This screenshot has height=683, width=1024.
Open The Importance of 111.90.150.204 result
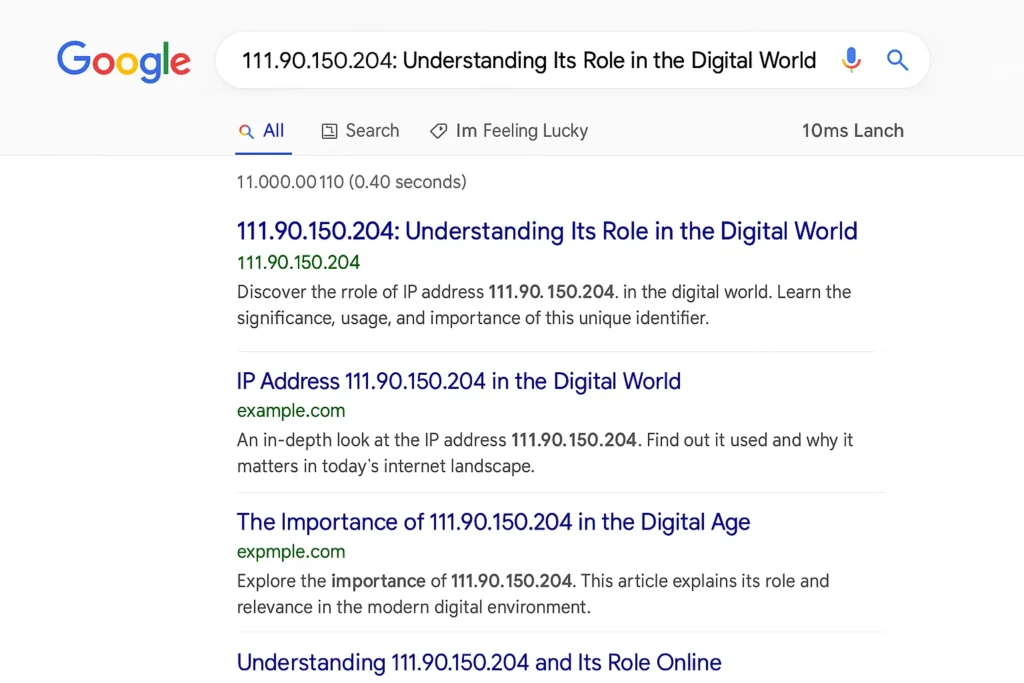coord(493,522)
